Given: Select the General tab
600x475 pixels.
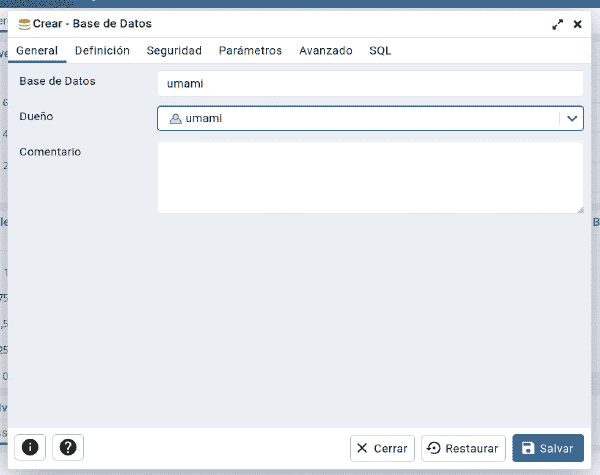Looking at the screenshot, I should click(x=37, y=51).
